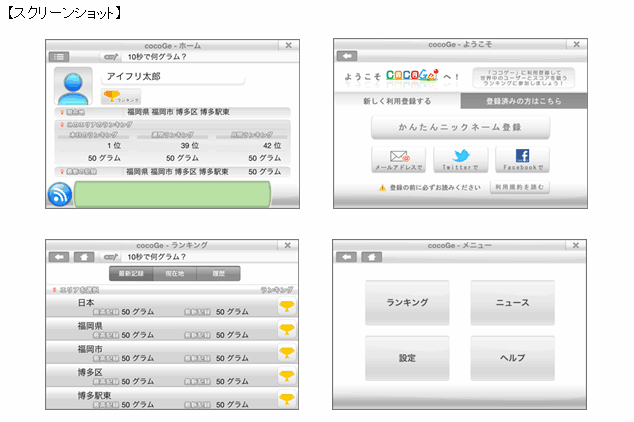
Task: Click the 42 位 monthly ranking value
Action: (x=272, y=146)
